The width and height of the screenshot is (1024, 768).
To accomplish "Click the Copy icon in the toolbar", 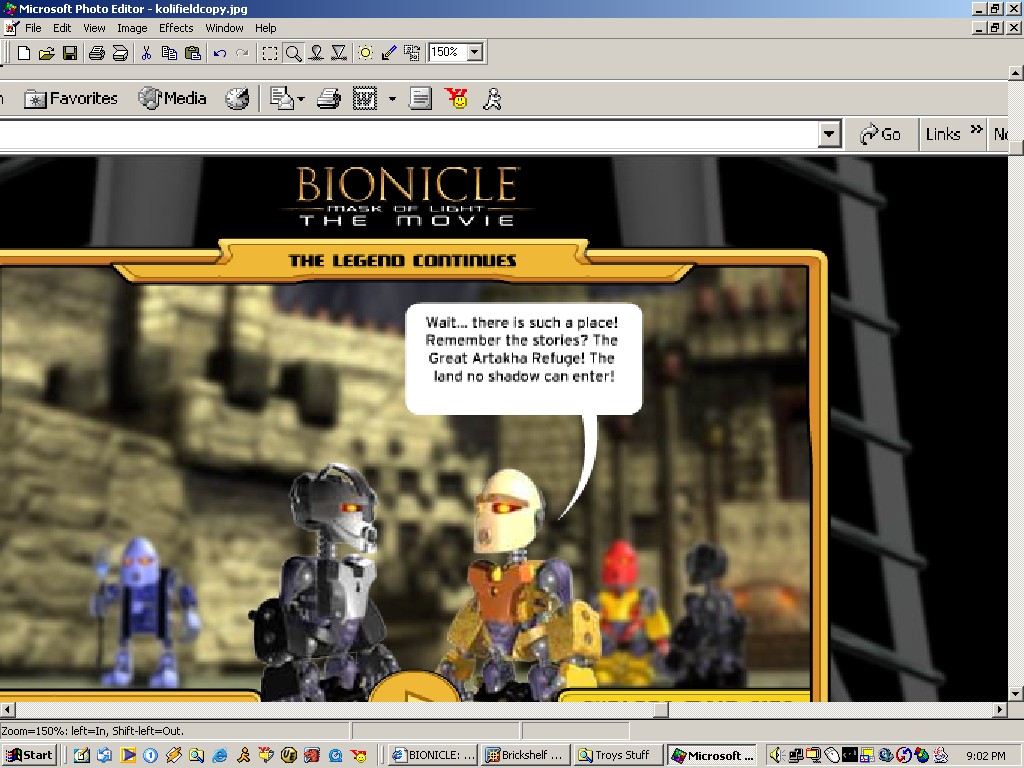I will click(169, 53).
